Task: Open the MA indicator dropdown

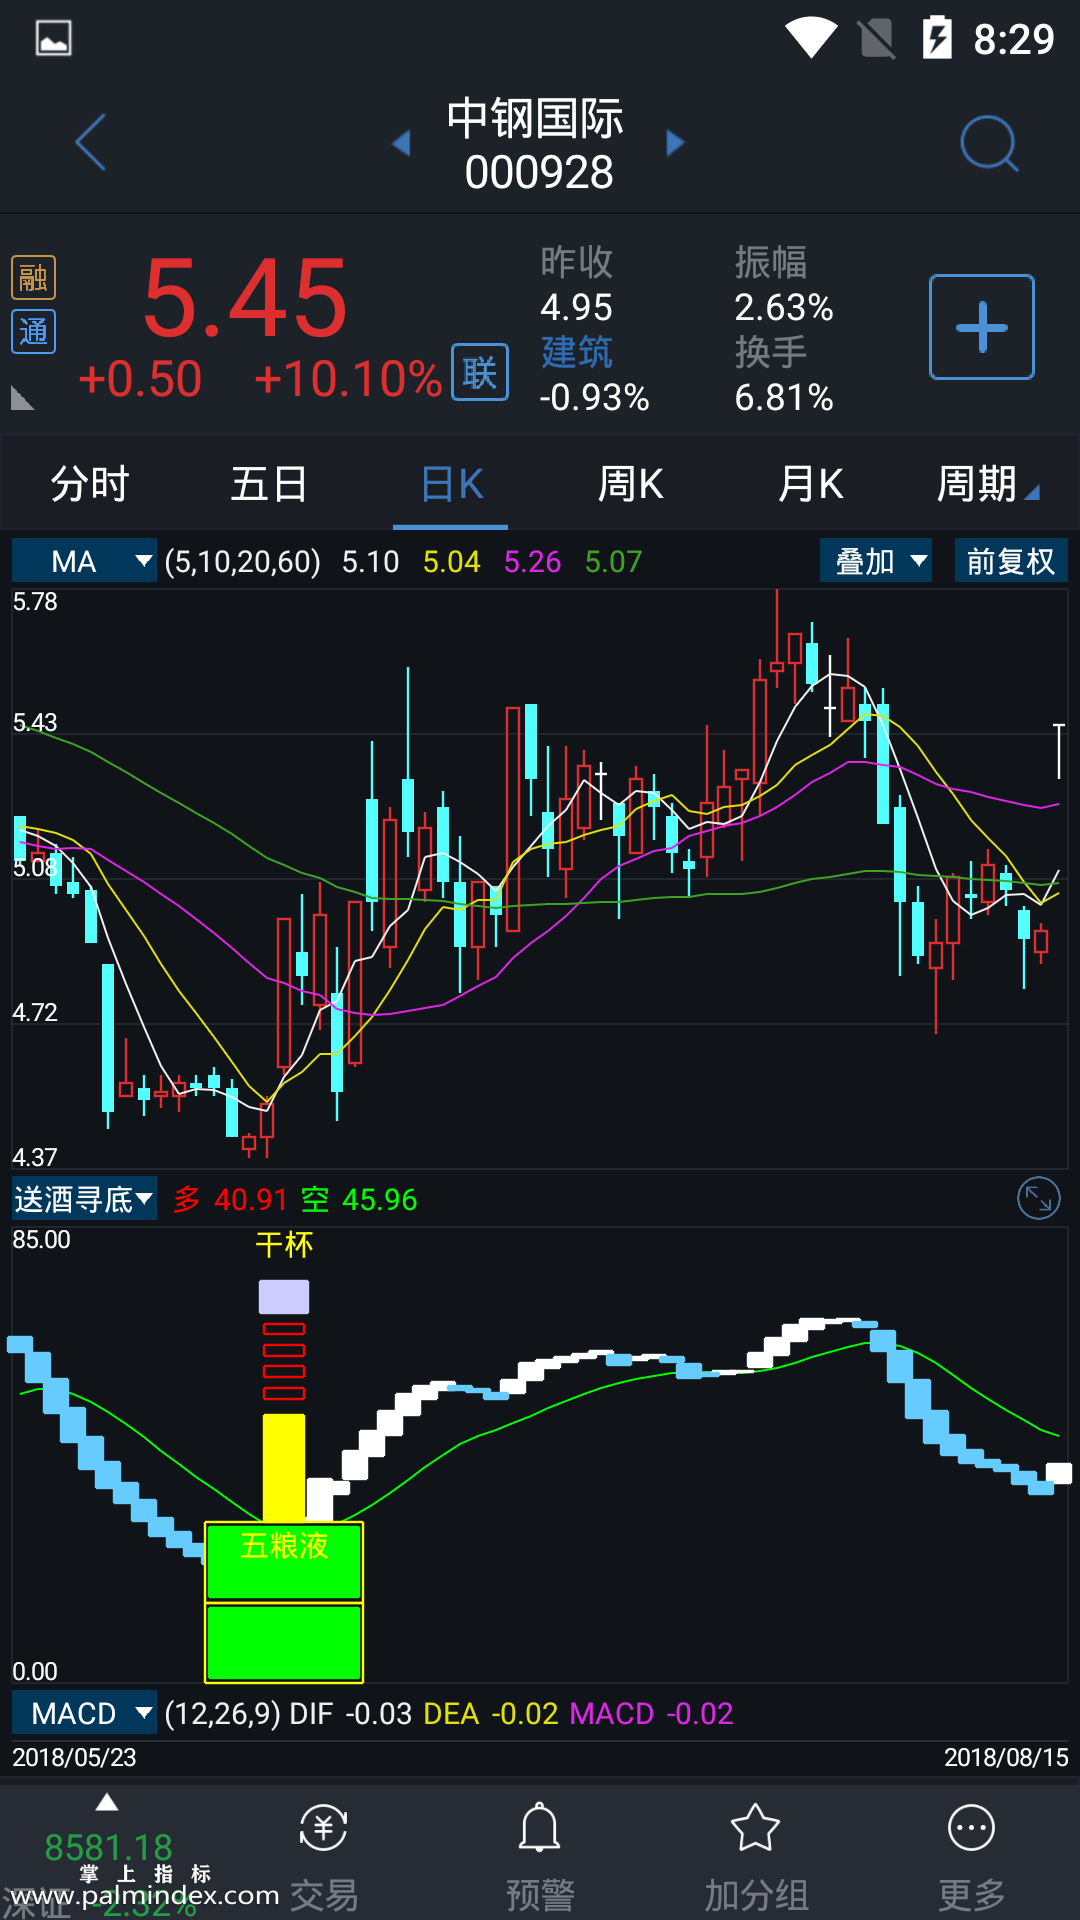Action: pos(84,561)
